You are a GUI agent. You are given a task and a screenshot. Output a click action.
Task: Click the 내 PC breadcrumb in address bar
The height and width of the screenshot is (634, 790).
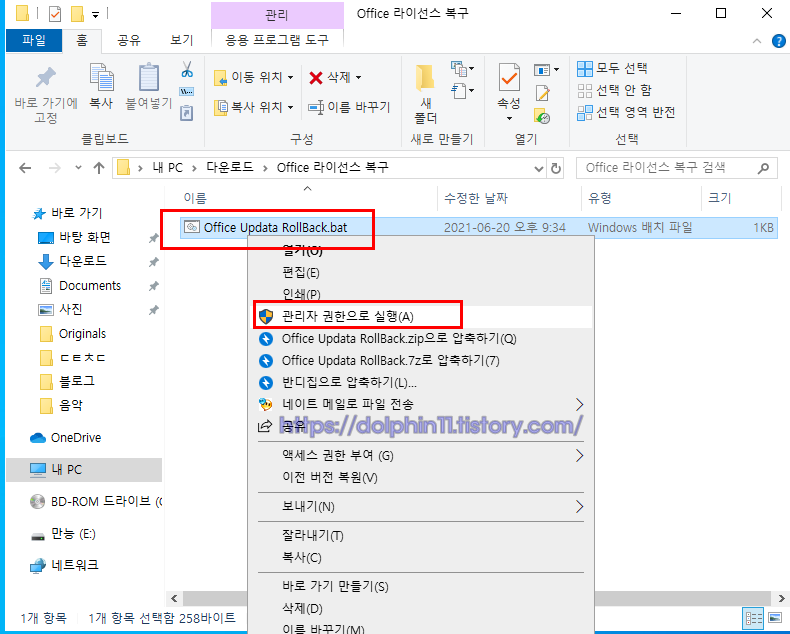[168, 167]
